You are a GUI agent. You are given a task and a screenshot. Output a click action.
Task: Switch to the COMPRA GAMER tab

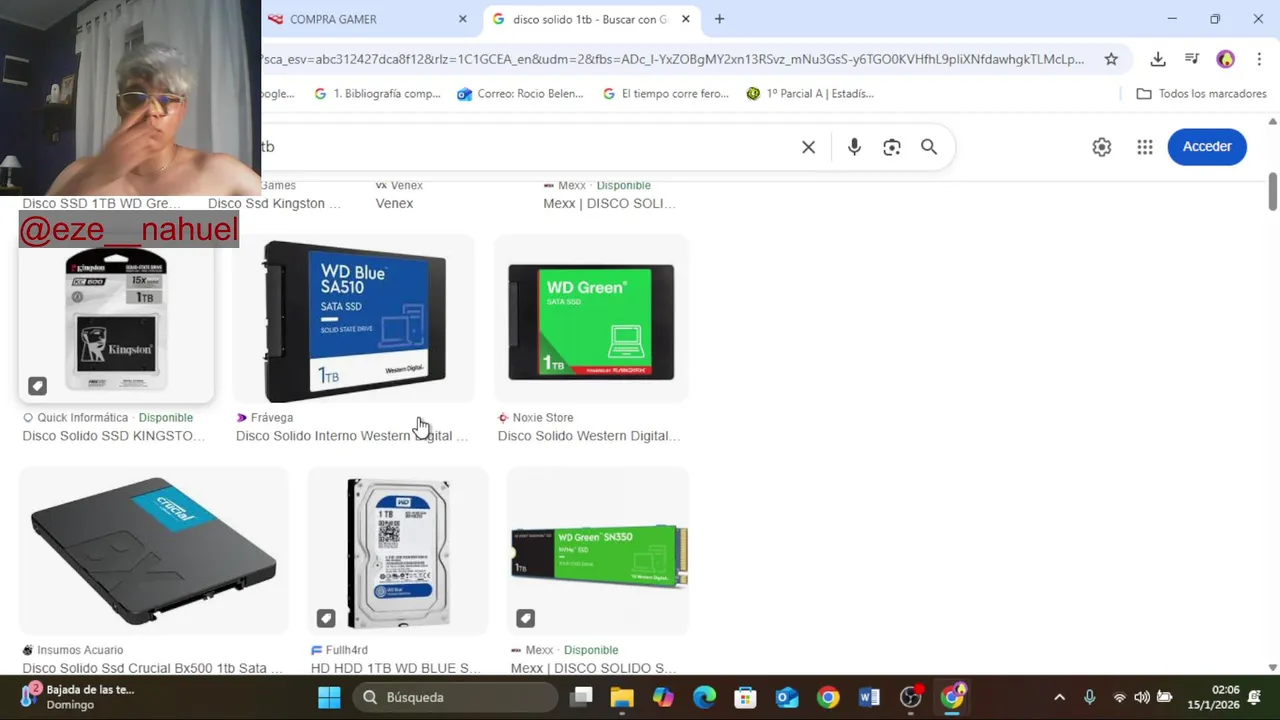click(x=368, y=19)
